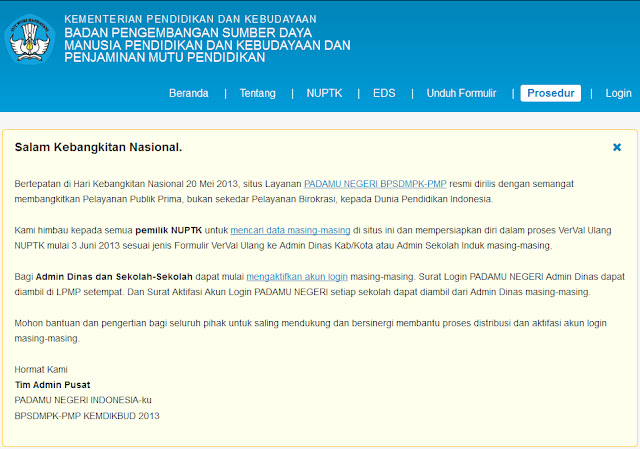Click header line PENJAMINAN MUTU PENDIDIKAN
The image size is (640, 449).
164,58
